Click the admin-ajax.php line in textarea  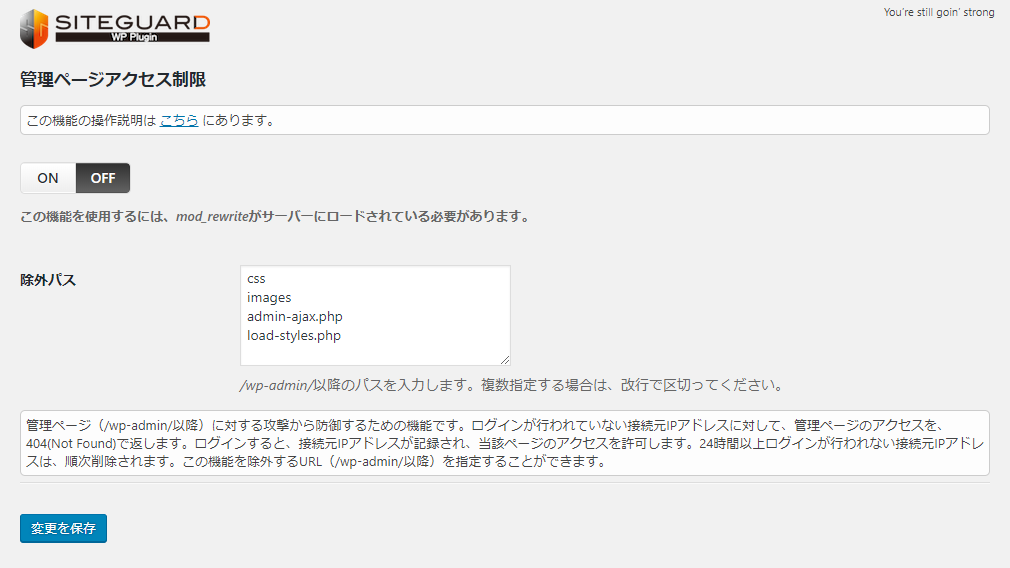295,317
